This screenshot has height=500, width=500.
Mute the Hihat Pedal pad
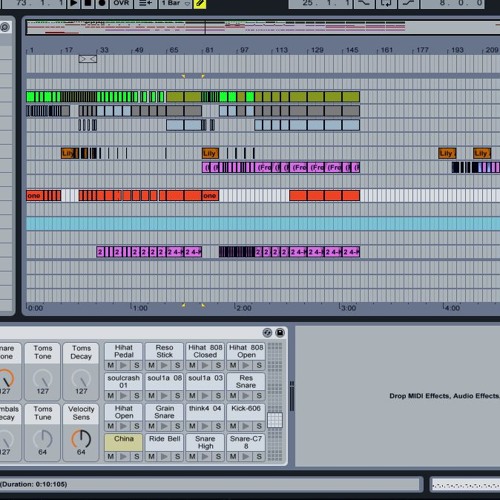pos(111,365)
